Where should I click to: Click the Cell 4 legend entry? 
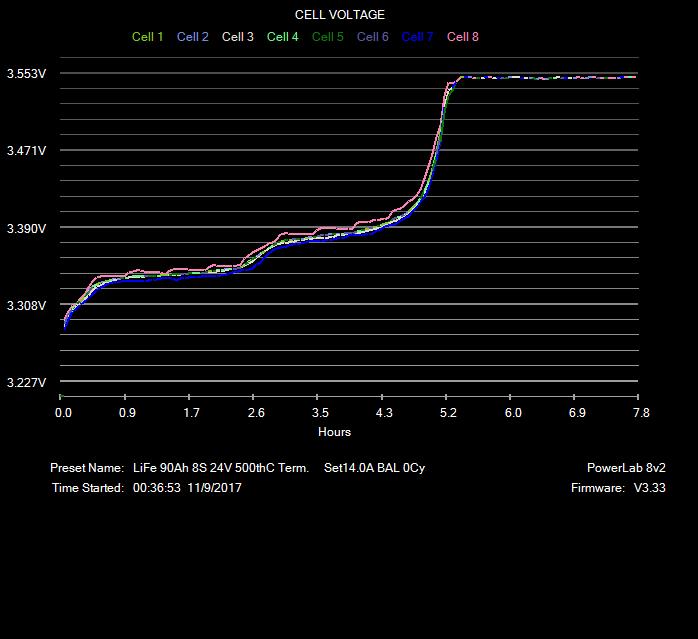point(282,37)
